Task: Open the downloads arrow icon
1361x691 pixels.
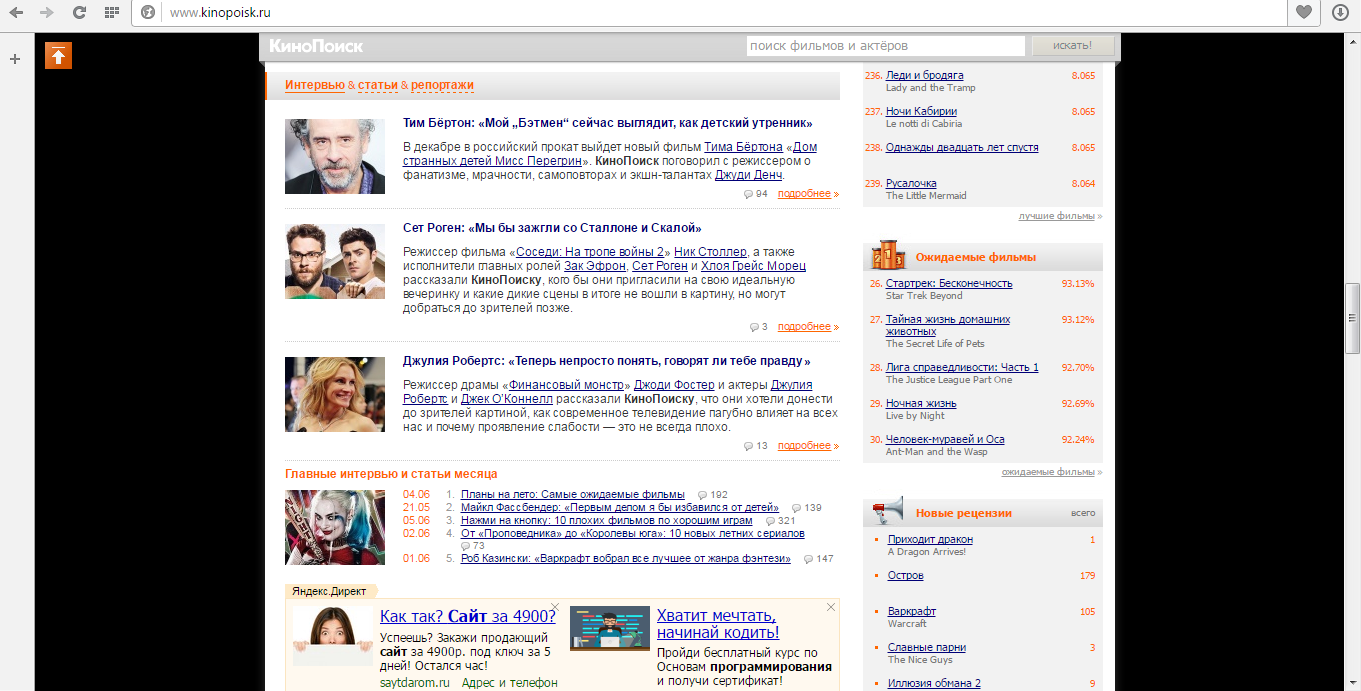Action: (1340, 12)
